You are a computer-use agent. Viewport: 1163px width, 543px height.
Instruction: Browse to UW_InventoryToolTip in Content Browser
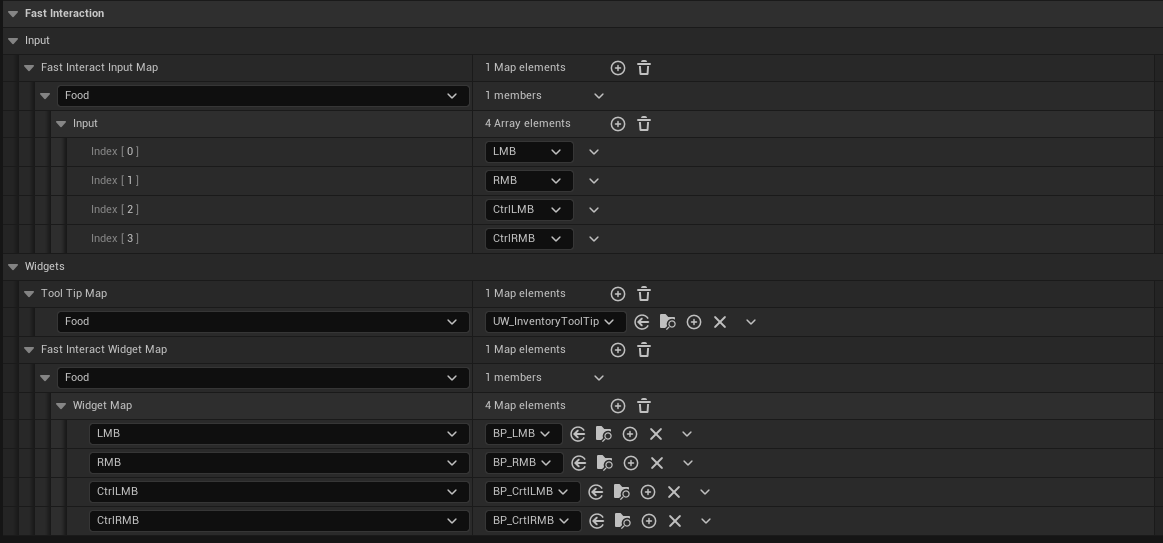coord(668,322)
